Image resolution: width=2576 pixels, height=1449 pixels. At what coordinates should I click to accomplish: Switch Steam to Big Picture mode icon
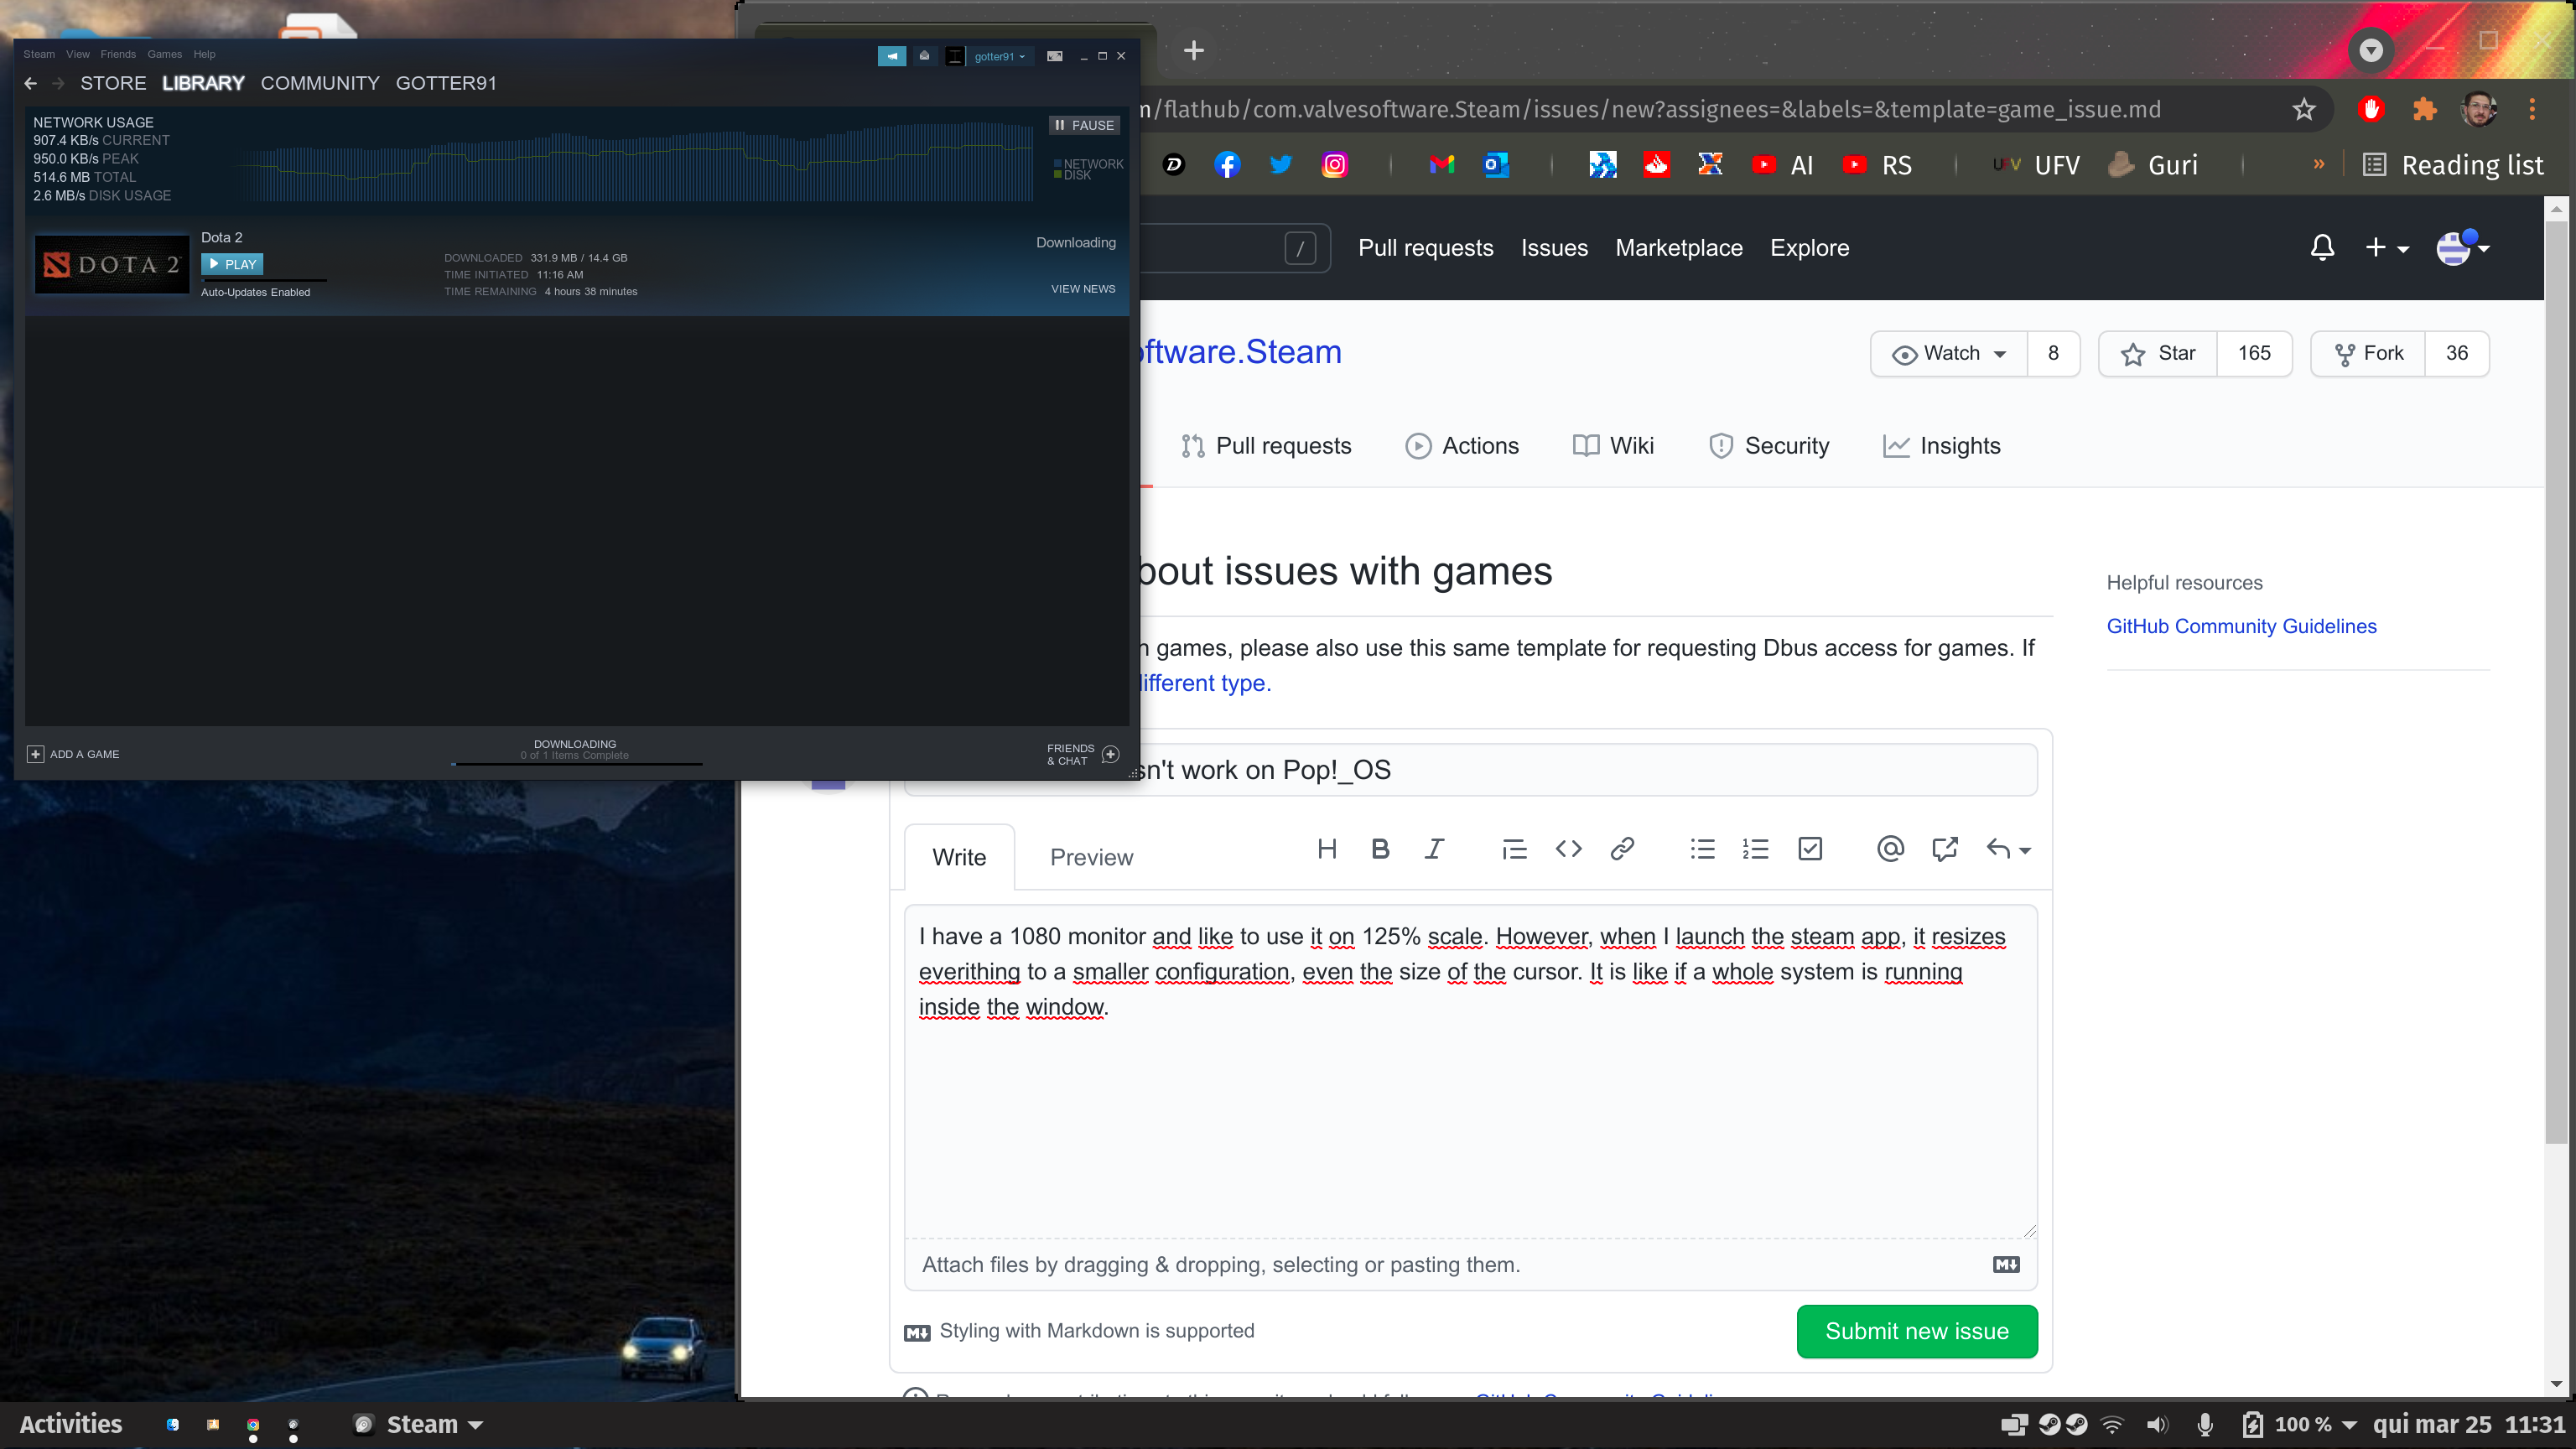click(1054, 56)
